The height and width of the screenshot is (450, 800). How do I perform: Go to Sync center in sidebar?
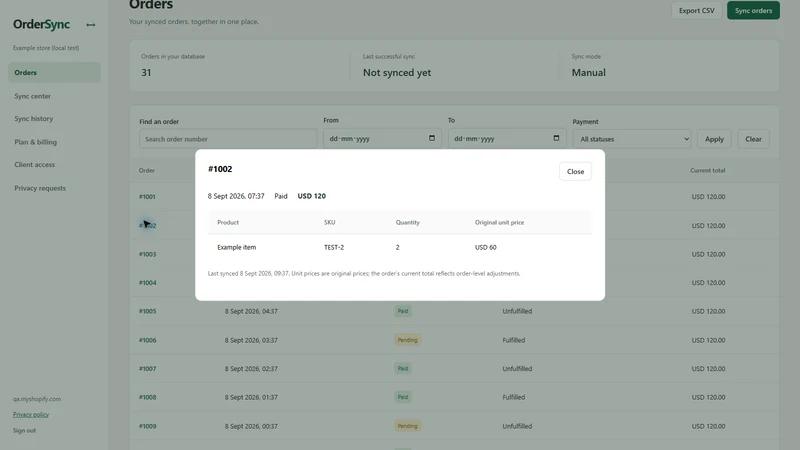(x=33, y=96)
